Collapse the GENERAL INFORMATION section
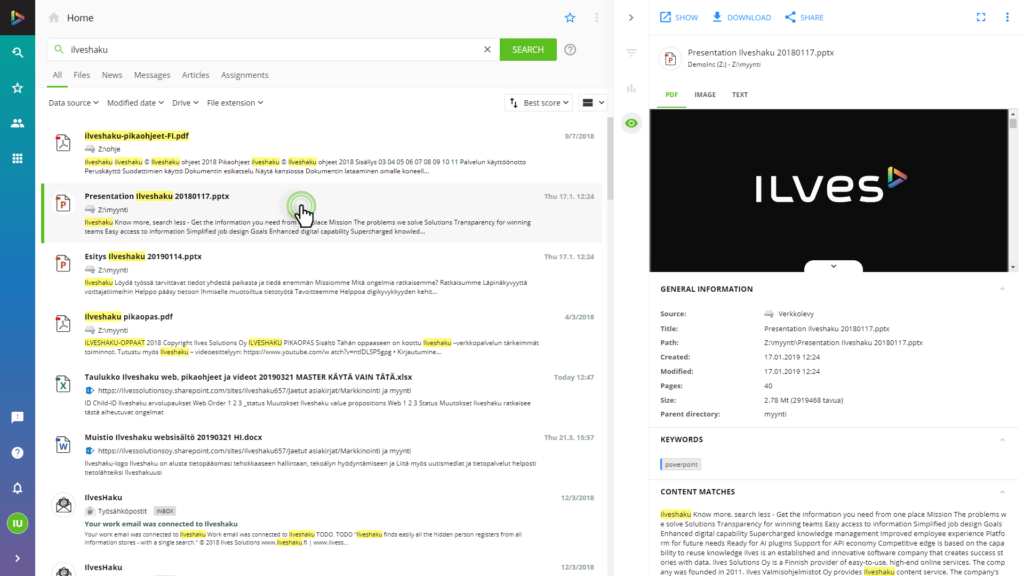This screenshot has width=1024, height=576. click(x=1002, y=289)
